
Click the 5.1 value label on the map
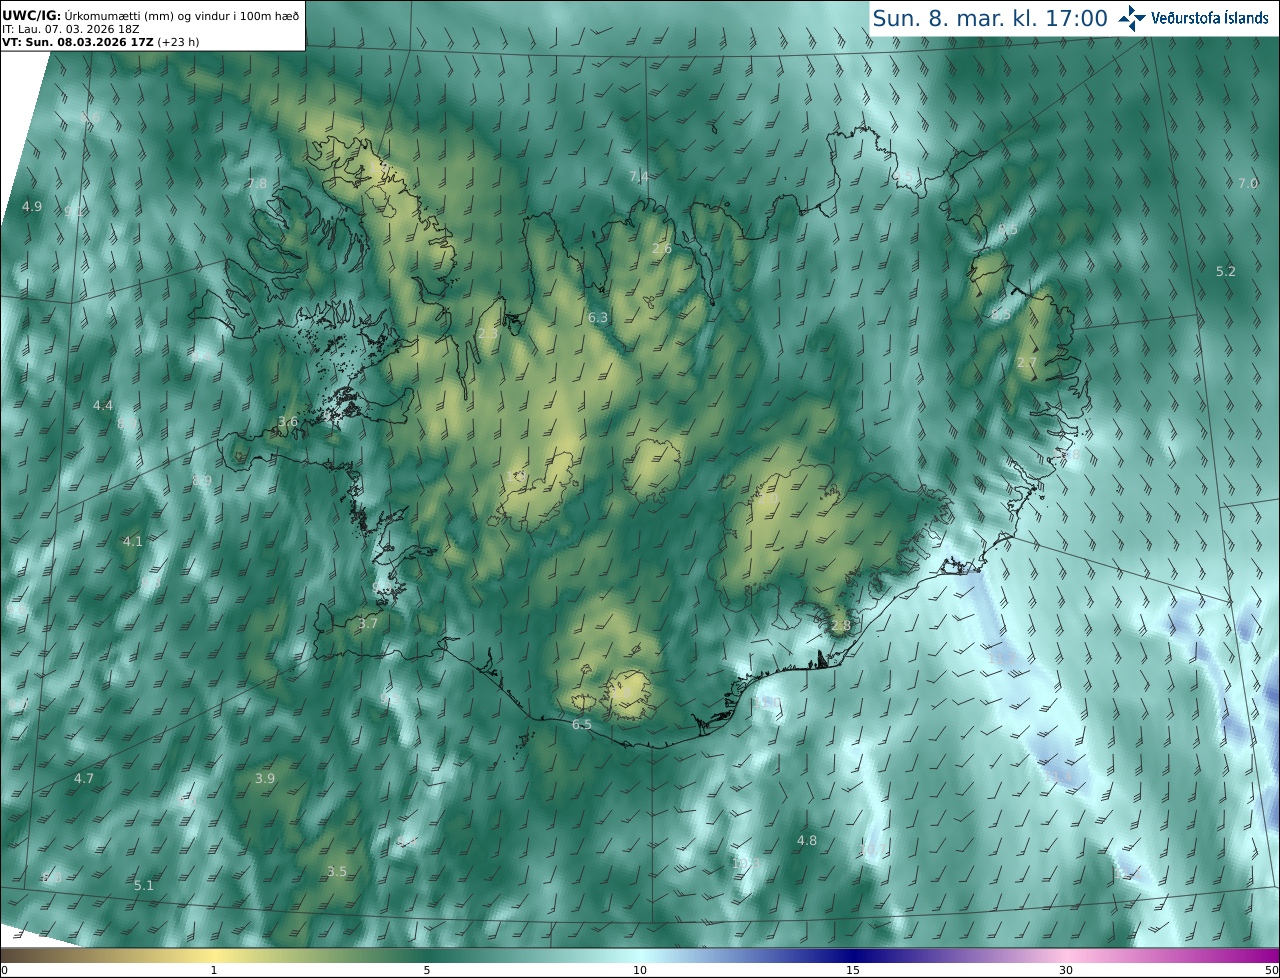click(144, 885)
